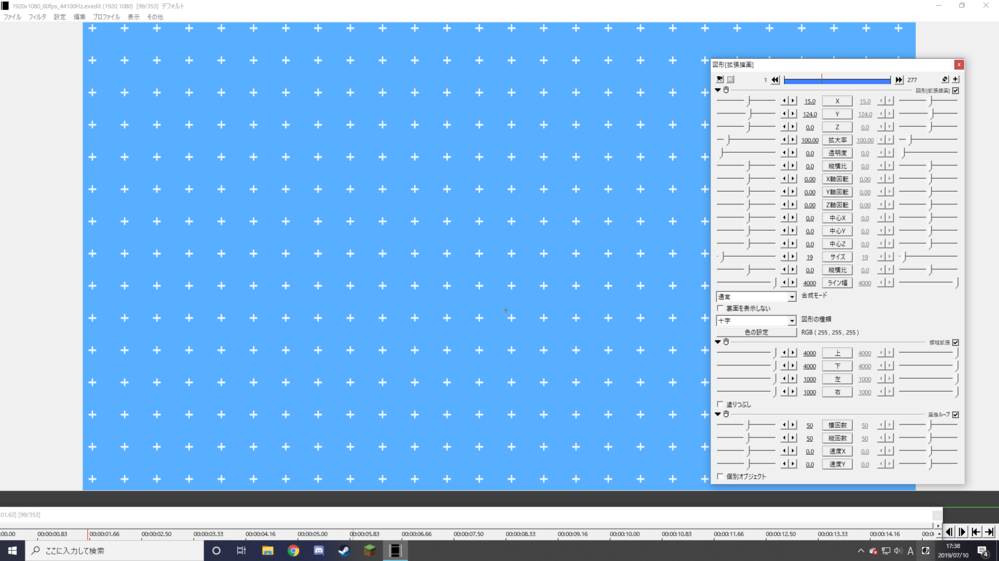Click the camera control icon in settings dialog
The height and width of the screenshot is (561, 999).
coord(719,79)
